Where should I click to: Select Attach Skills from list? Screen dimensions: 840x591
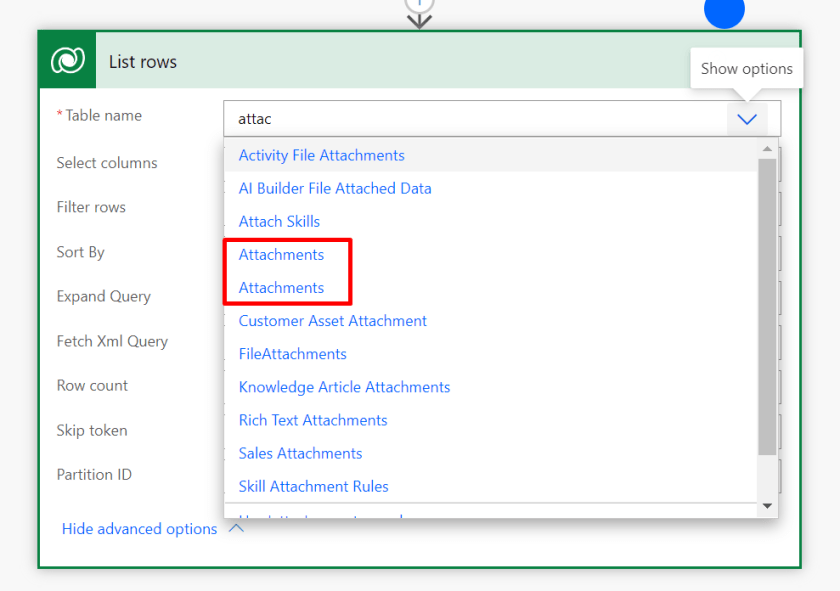279,221
